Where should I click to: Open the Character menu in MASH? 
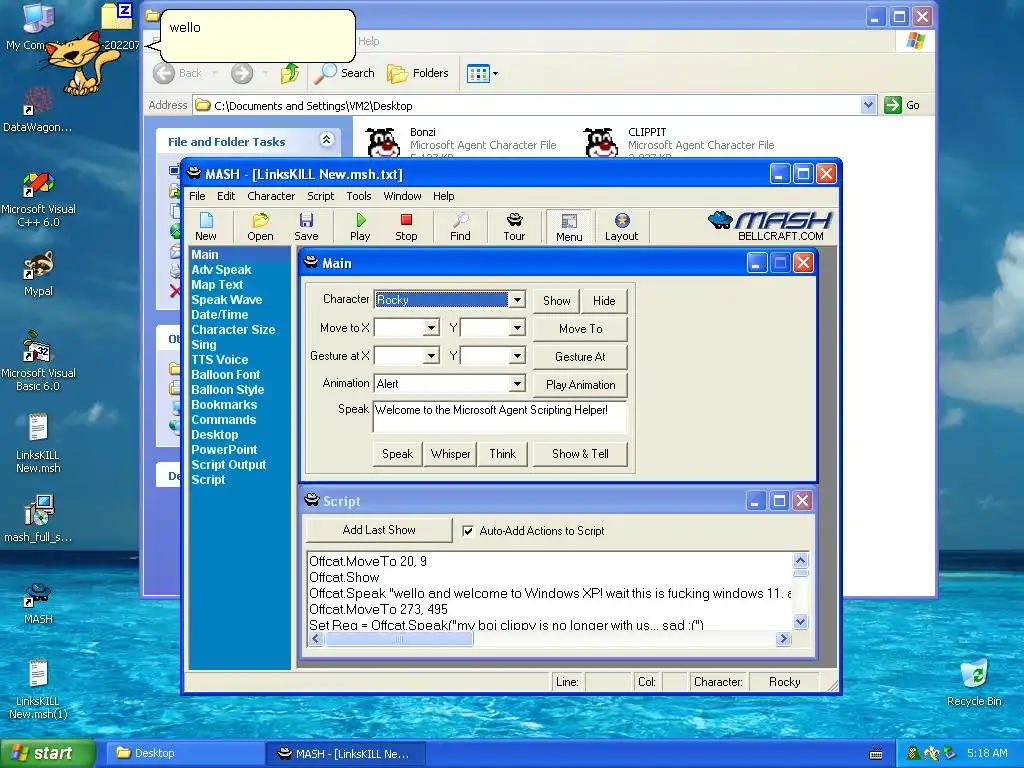(271, 196)
